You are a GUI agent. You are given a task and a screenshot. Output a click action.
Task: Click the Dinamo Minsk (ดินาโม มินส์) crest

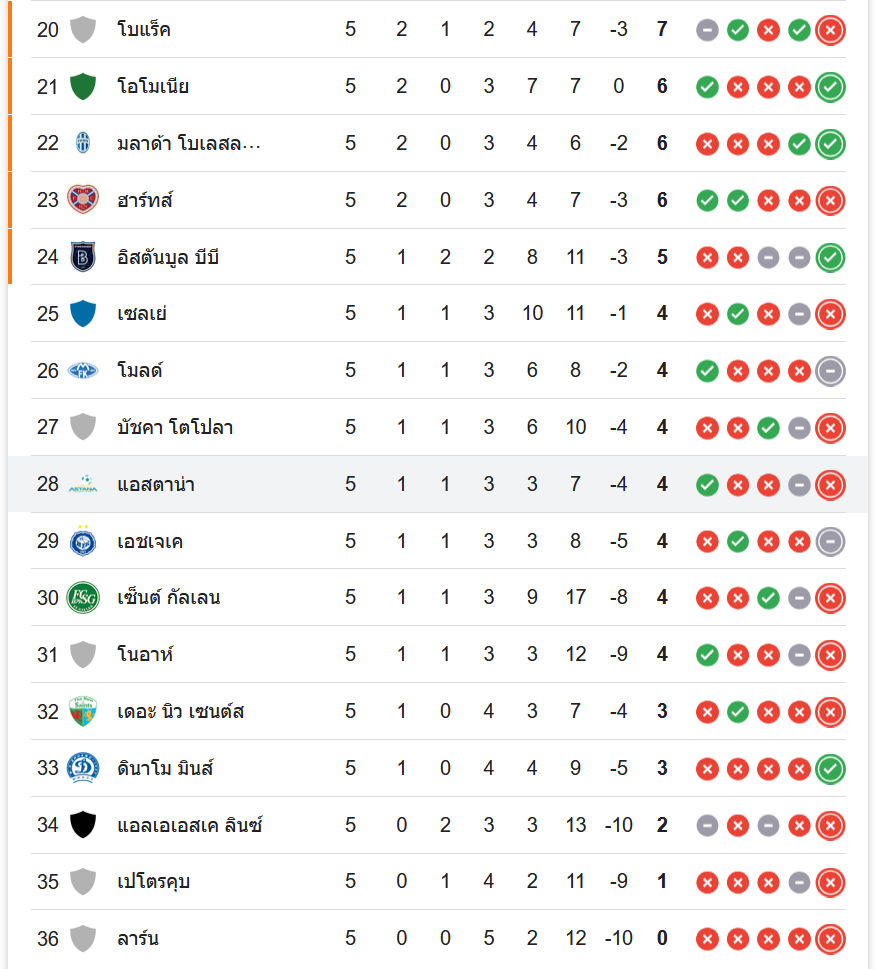click(x=83, y=769)
